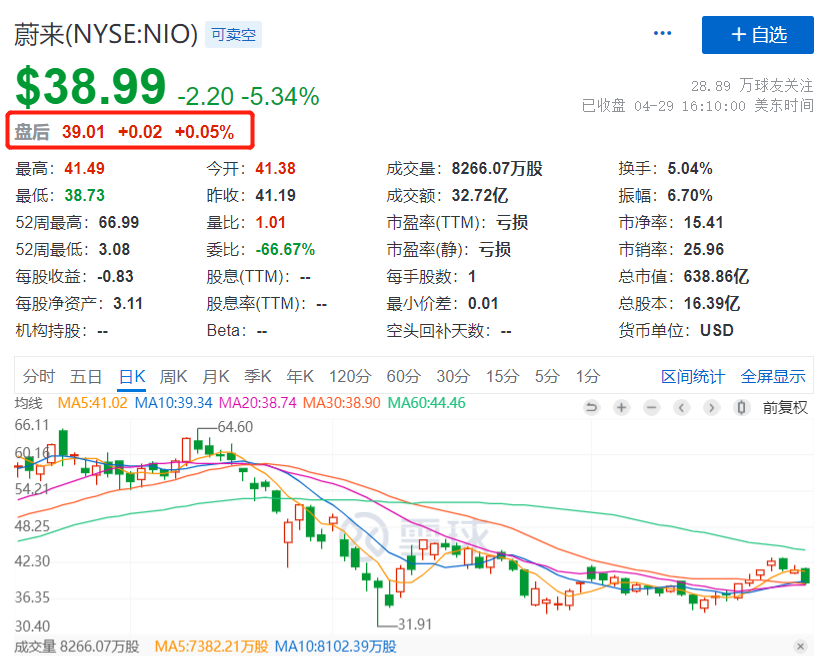Image resolution: width=825 pixels, height=656 pixels.
Task: Switch to 五日 five-day tab
Action: click(86, 376)
